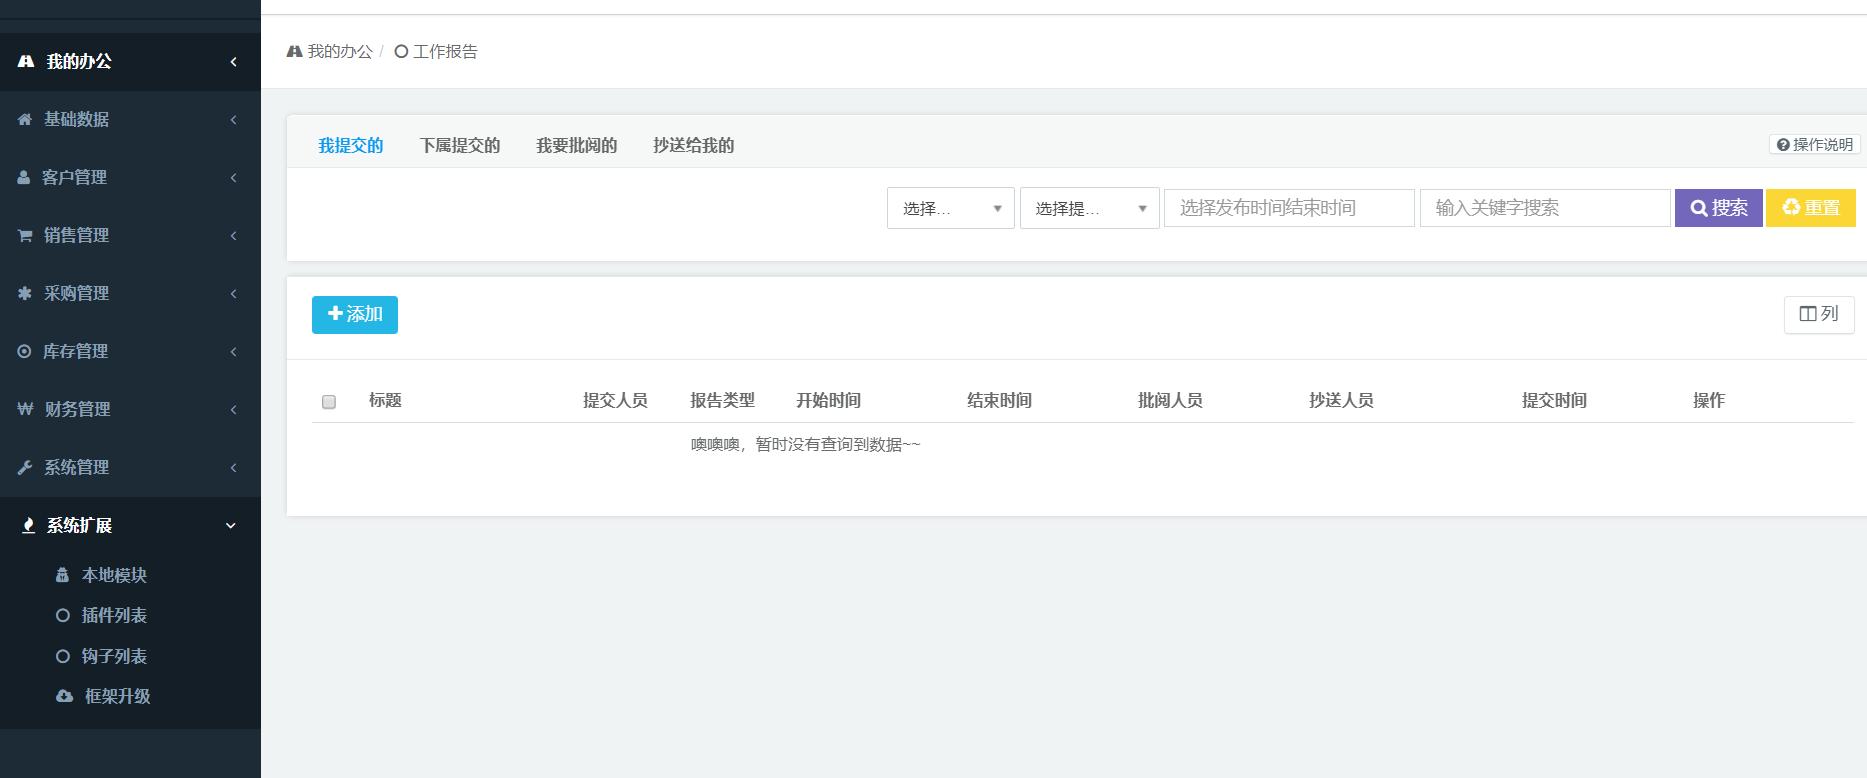Click the magnifier icon on 搜索 button
The width and height of the screenshot is (1867, 778).
[x=1699, y=208]
